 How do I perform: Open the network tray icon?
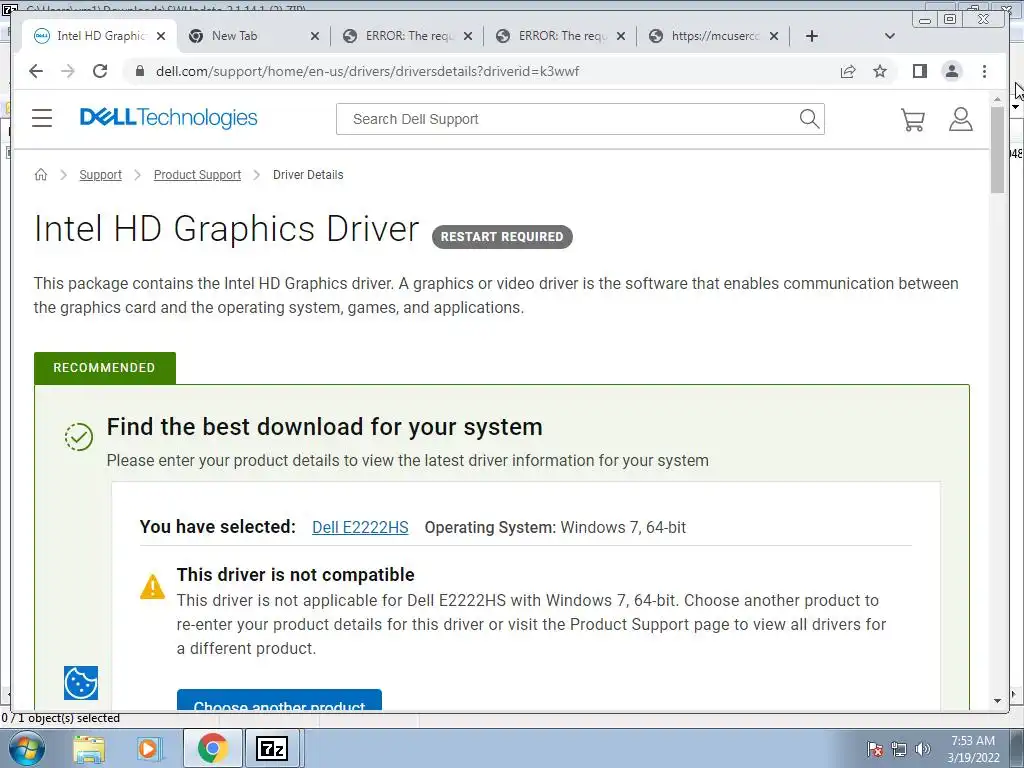pyautogui.click(x=899, y=749)
